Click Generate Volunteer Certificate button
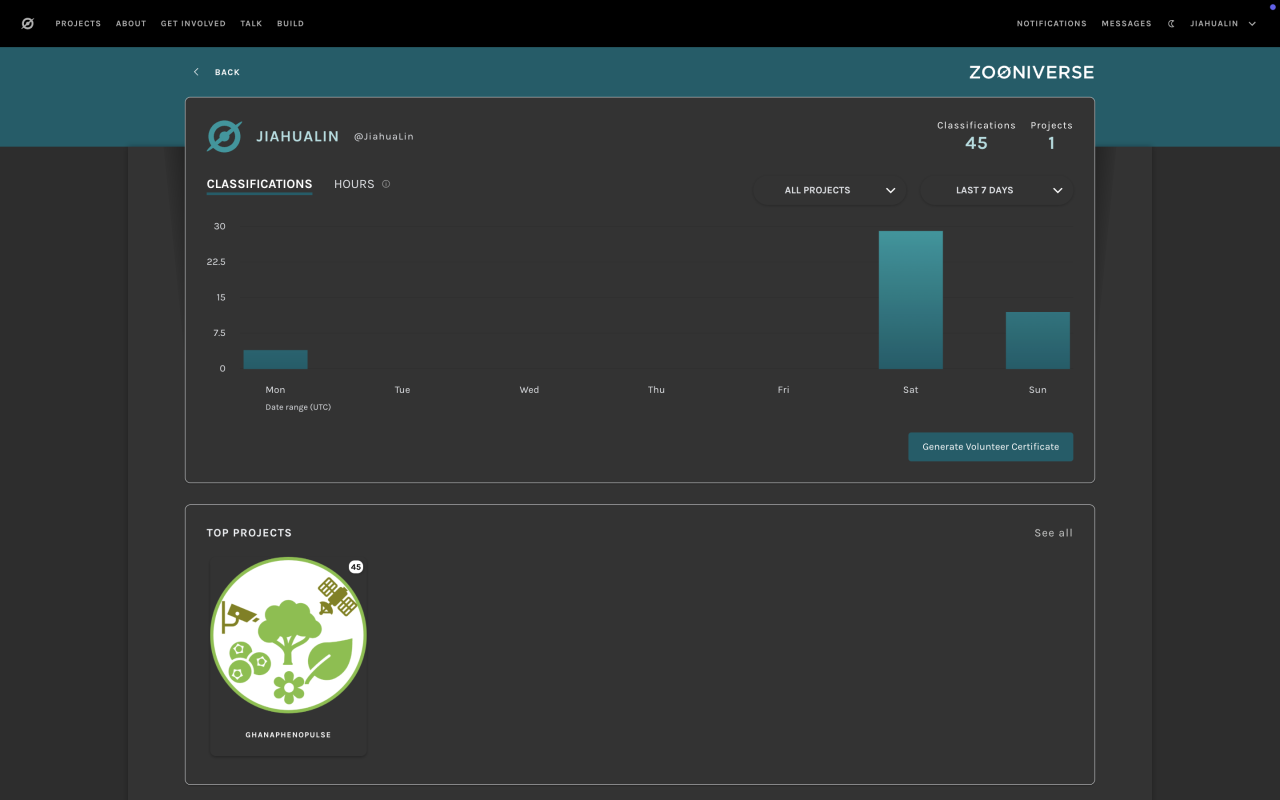 click(x=990, y=447)
